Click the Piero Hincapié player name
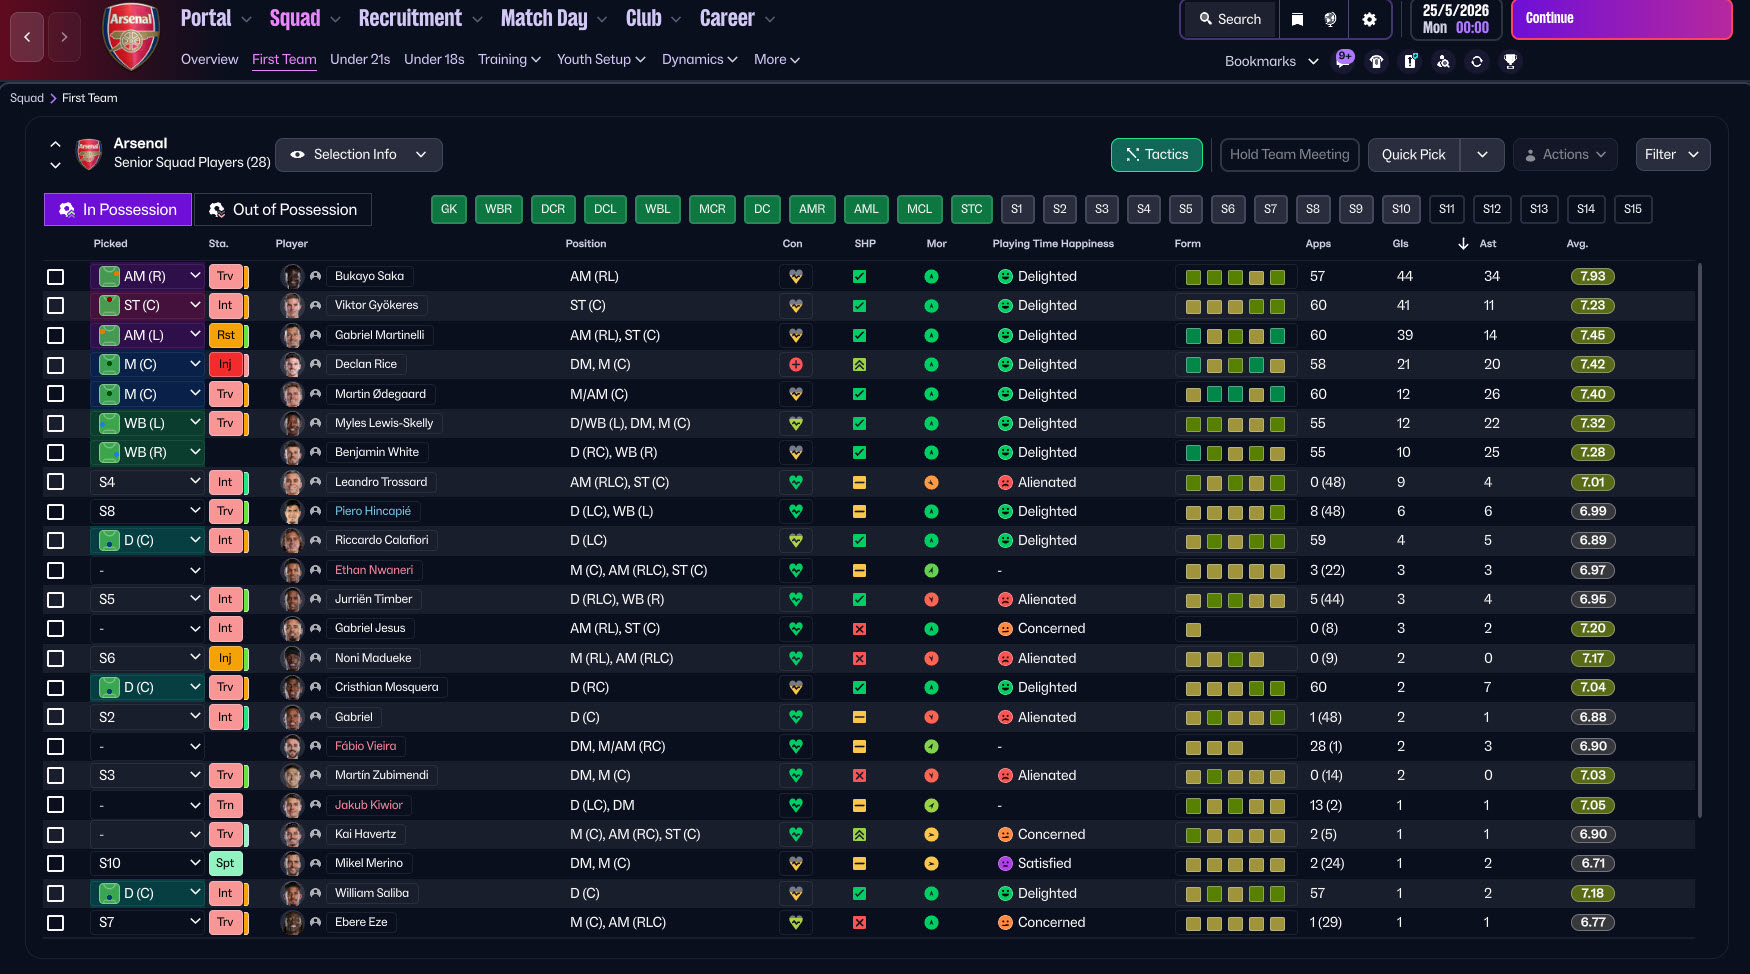Viewport: 1750px width, 974px height. click(x=373, y=511)
